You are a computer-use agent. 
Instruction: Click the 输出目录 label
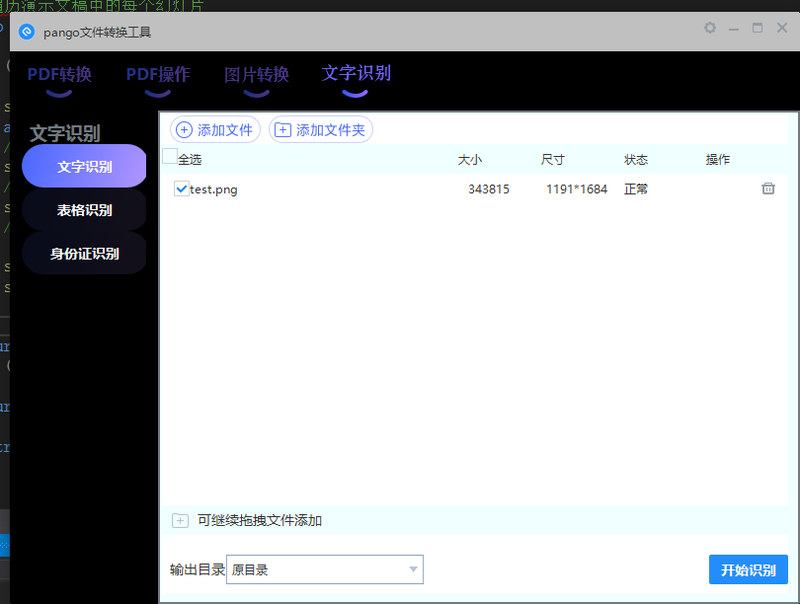point(197,569)
